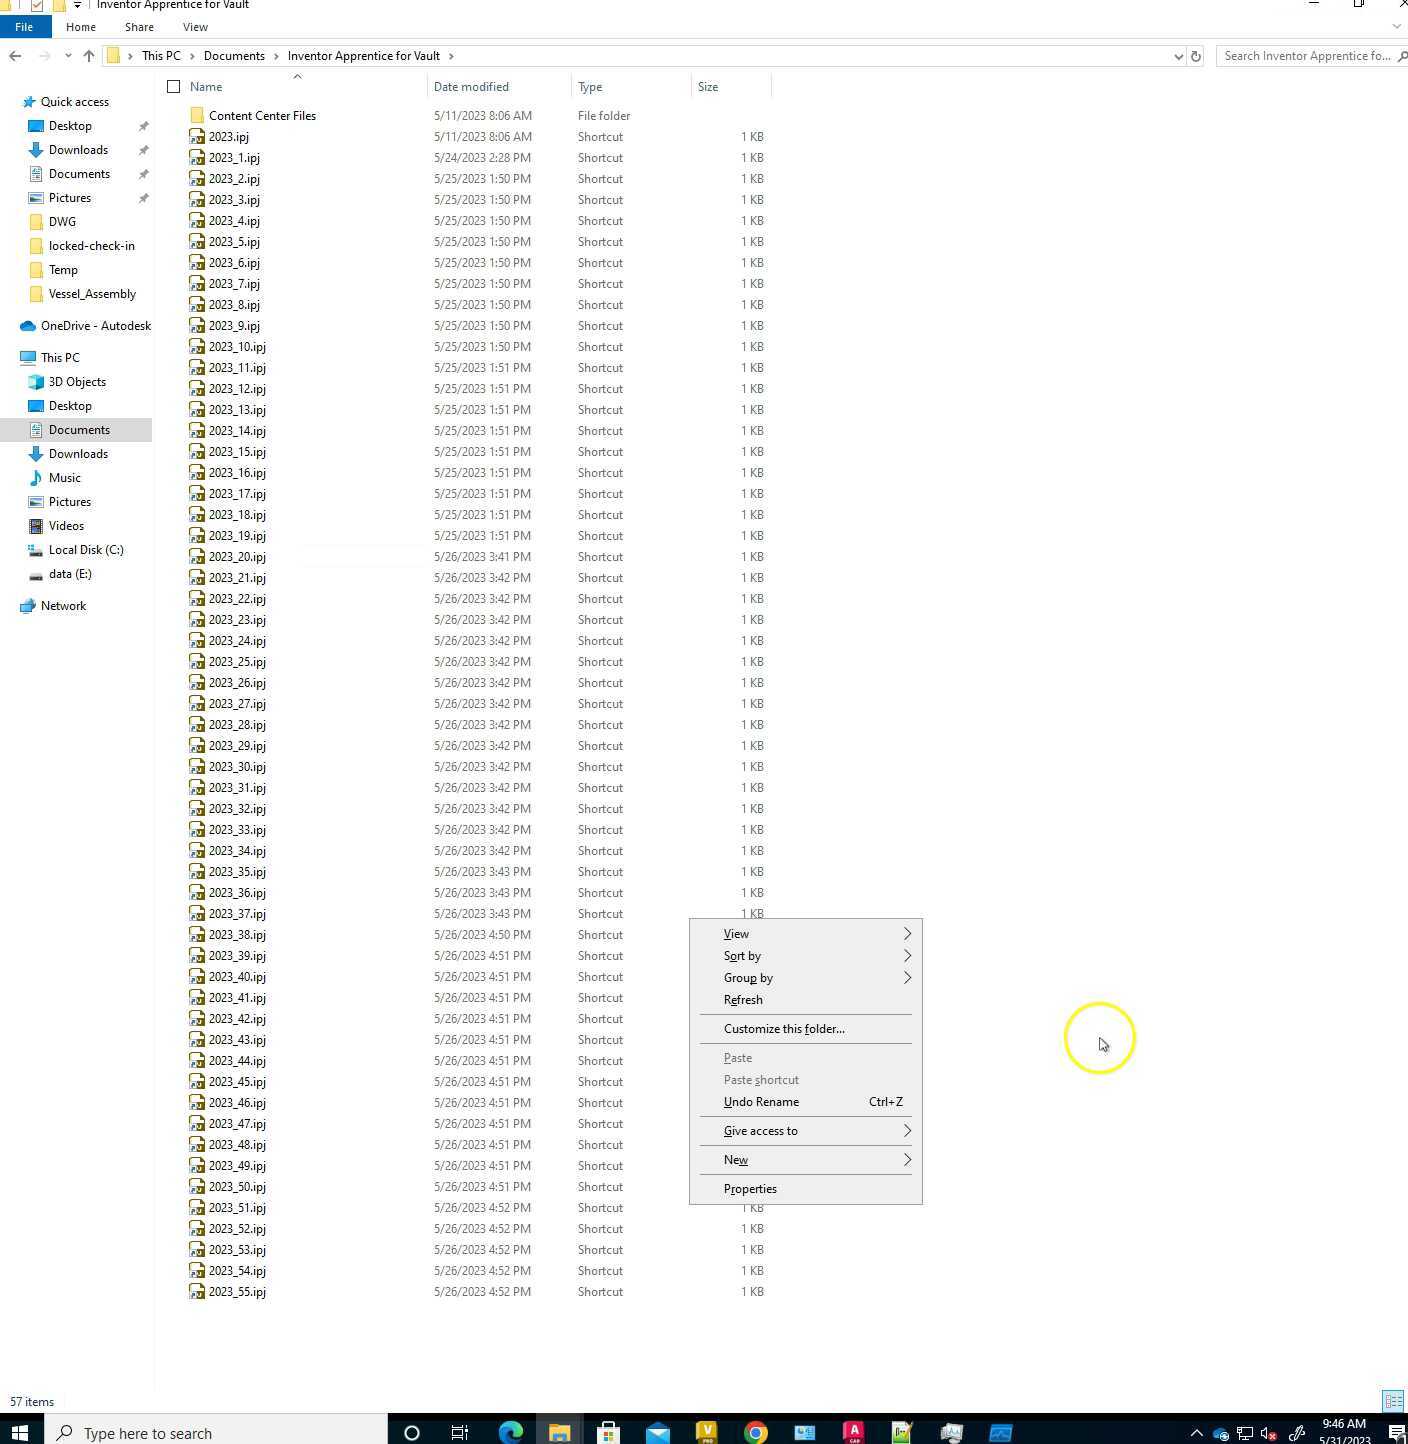Open Google Chrome from the taskbar
This screenshot has height=1444, width=1408.
(x=756, y=1432)
